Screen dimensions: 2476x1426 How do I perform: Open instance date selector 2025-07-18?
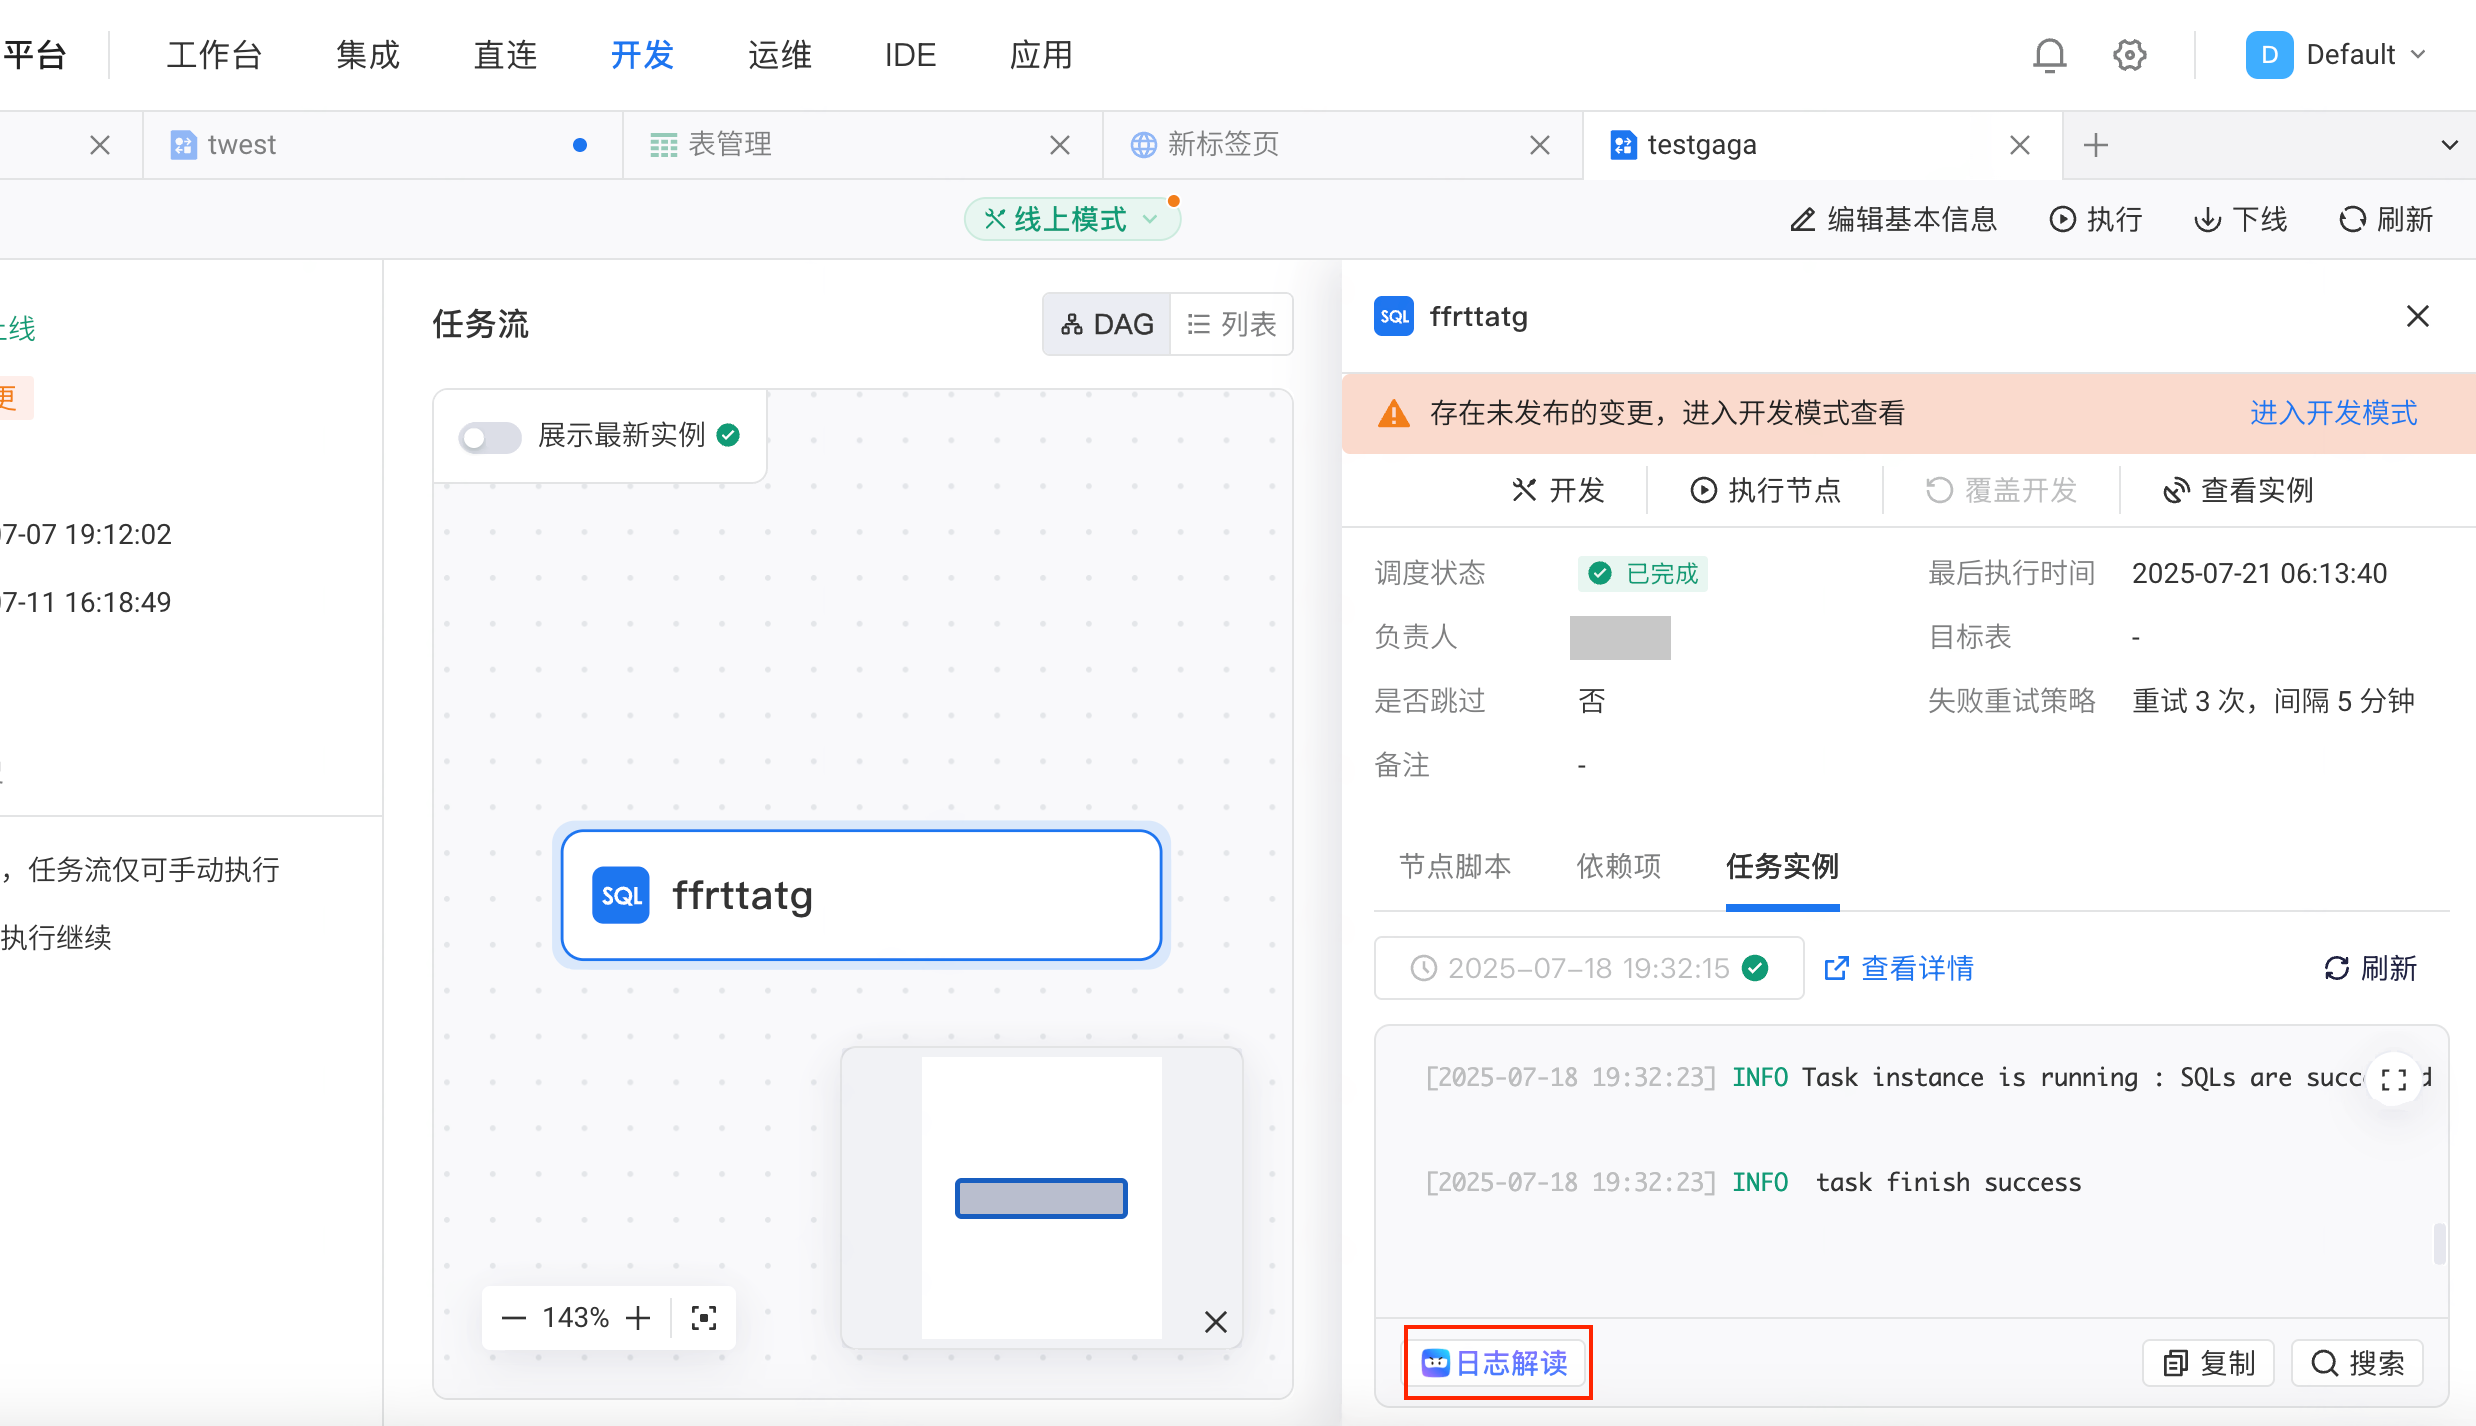[x=1589, y=968]
